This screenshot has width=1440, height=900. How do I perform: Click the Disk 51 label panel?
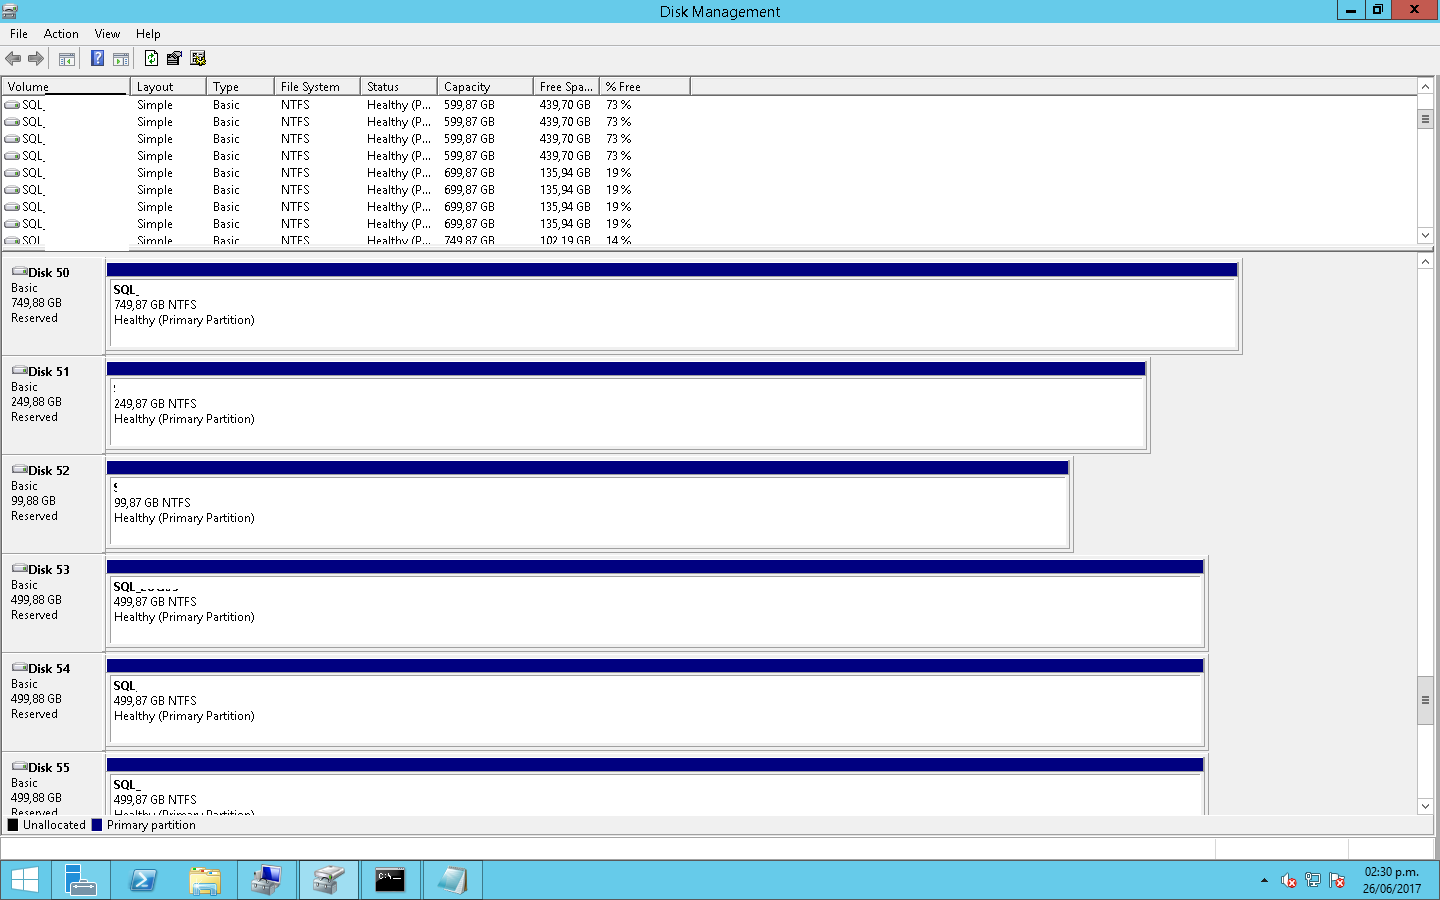tap(53, 404)
